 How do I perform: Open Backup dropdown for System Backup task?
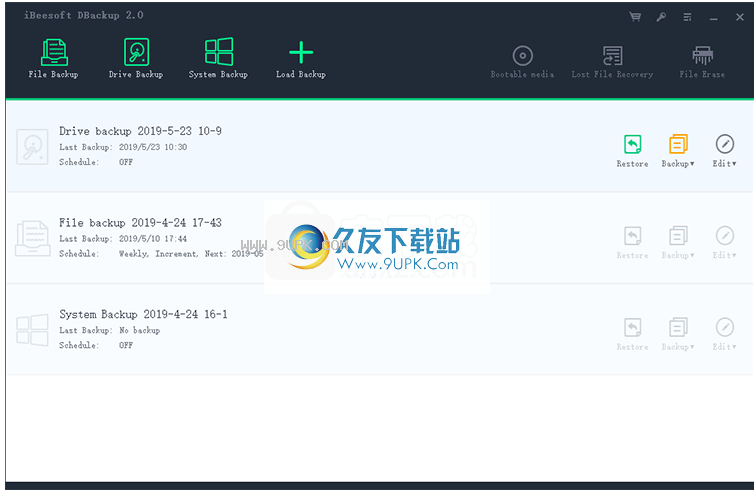pyautogui.click(x=678, y=334)
